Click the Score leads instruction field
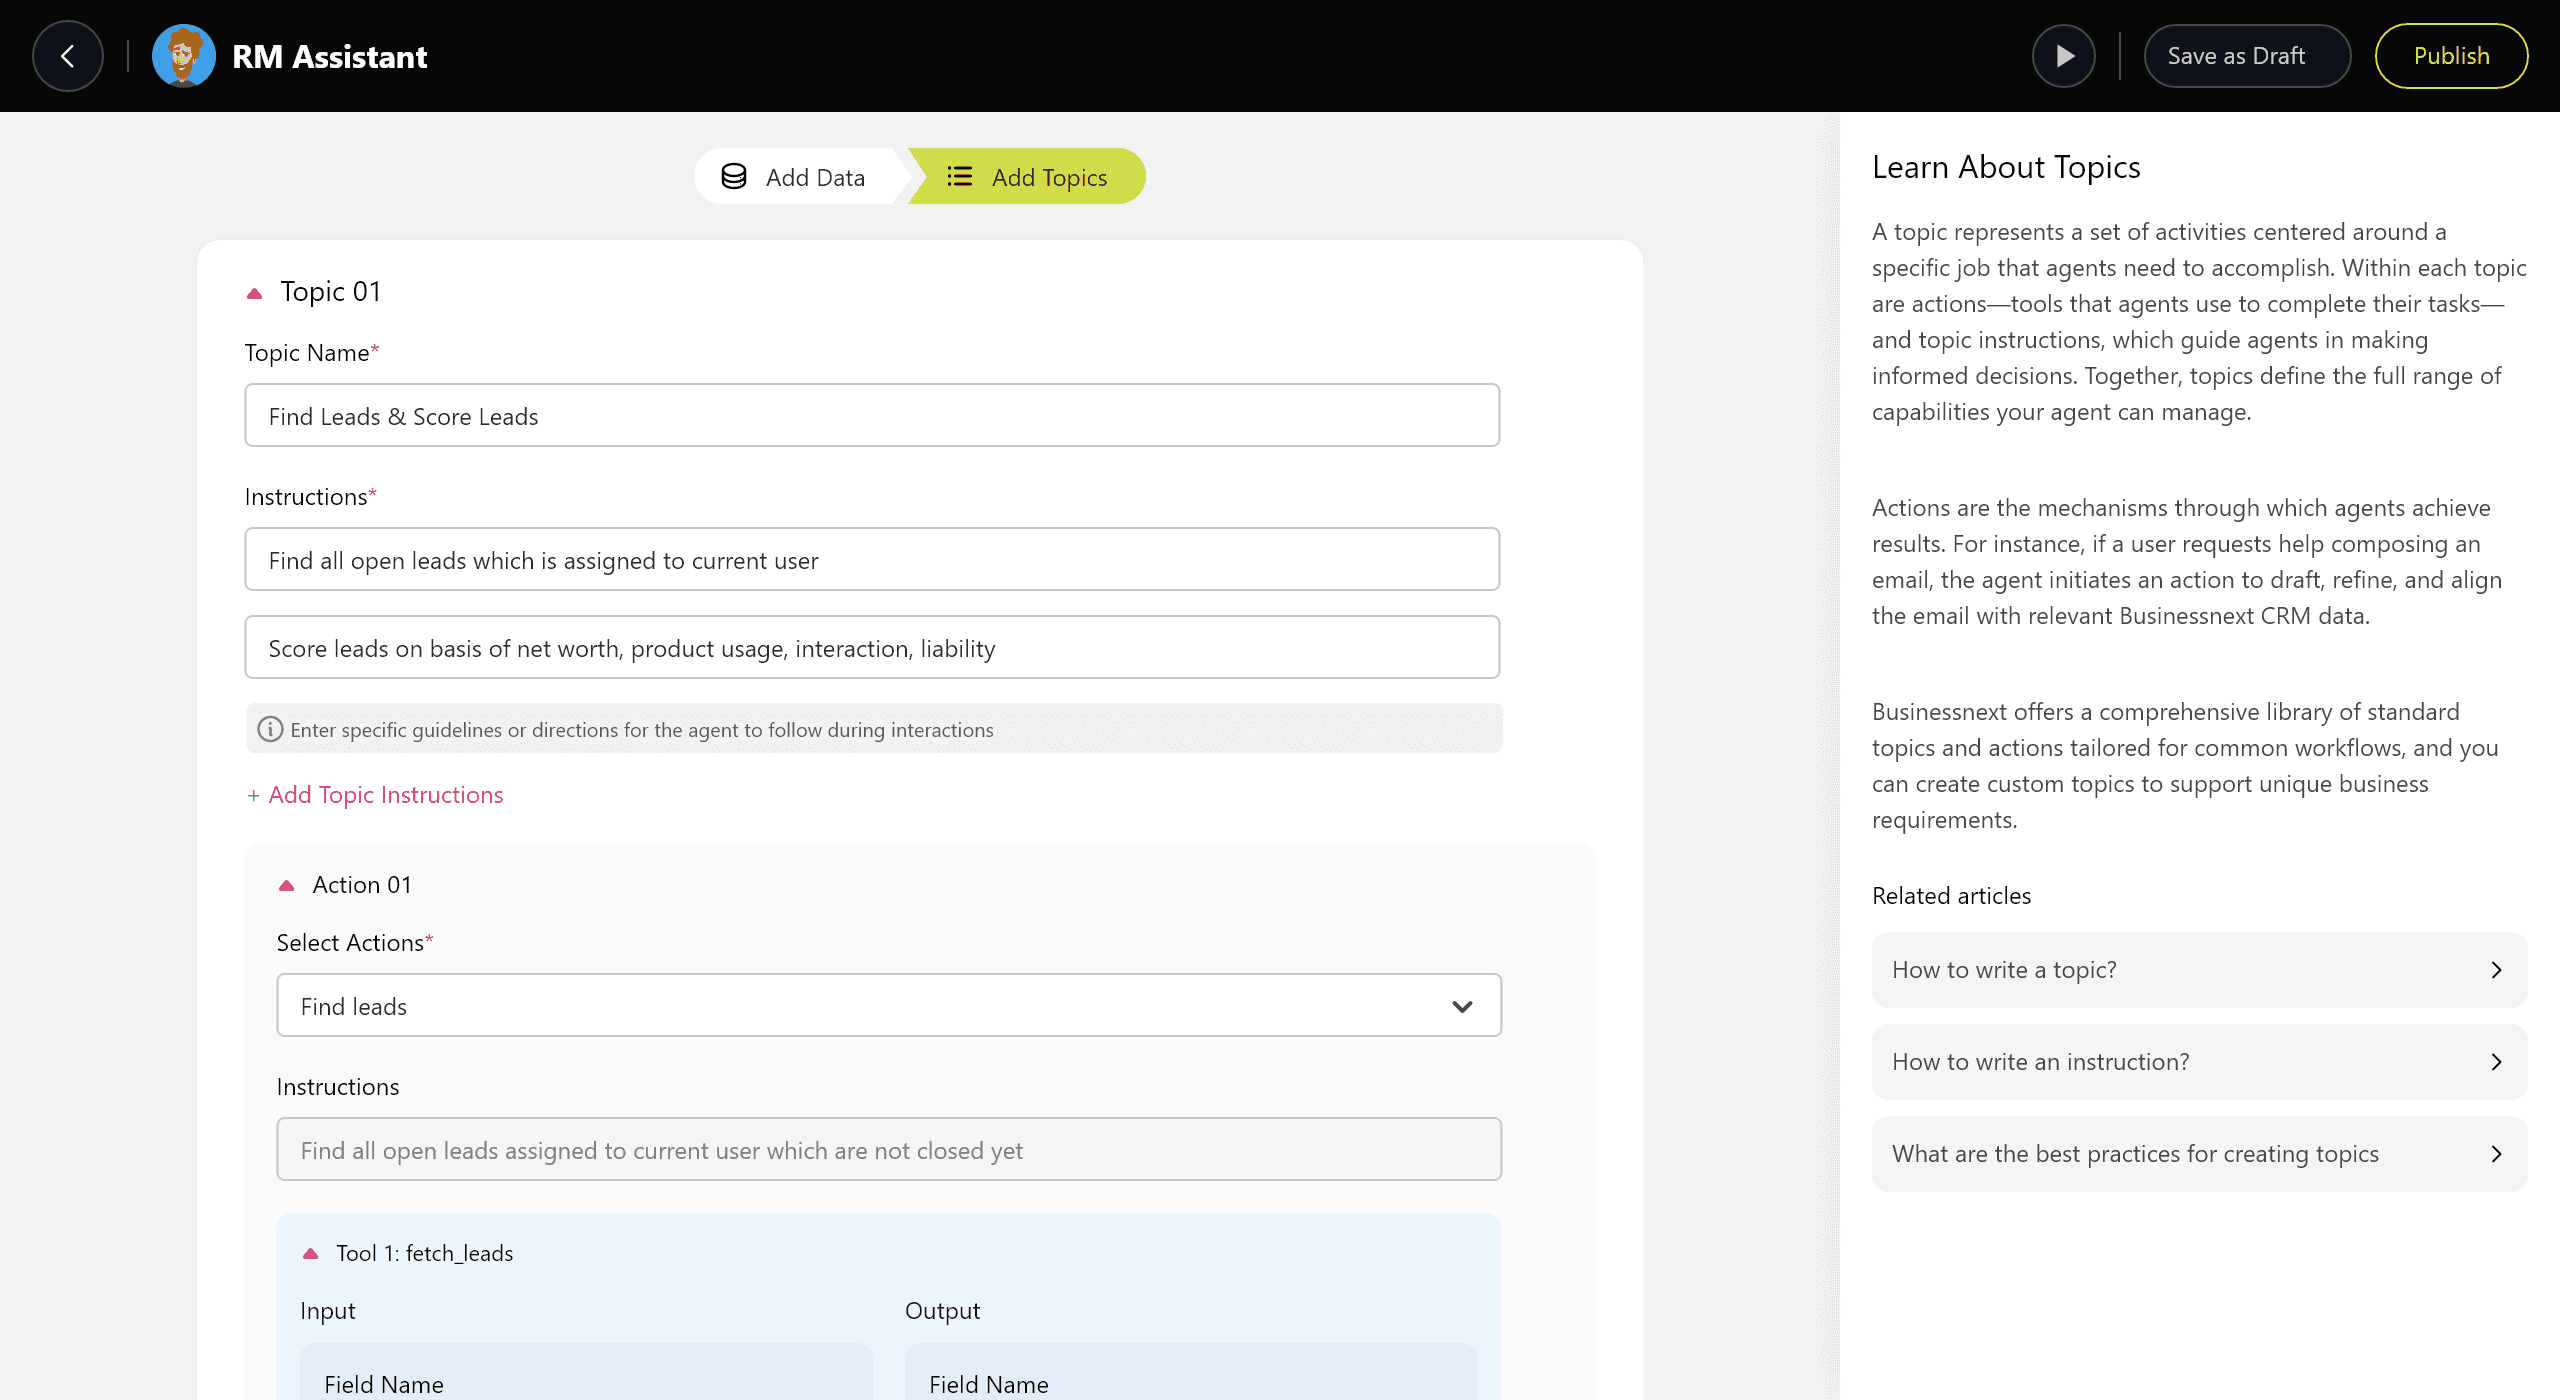Viewport: 2560px width, 1400px height. coord(871,648)
